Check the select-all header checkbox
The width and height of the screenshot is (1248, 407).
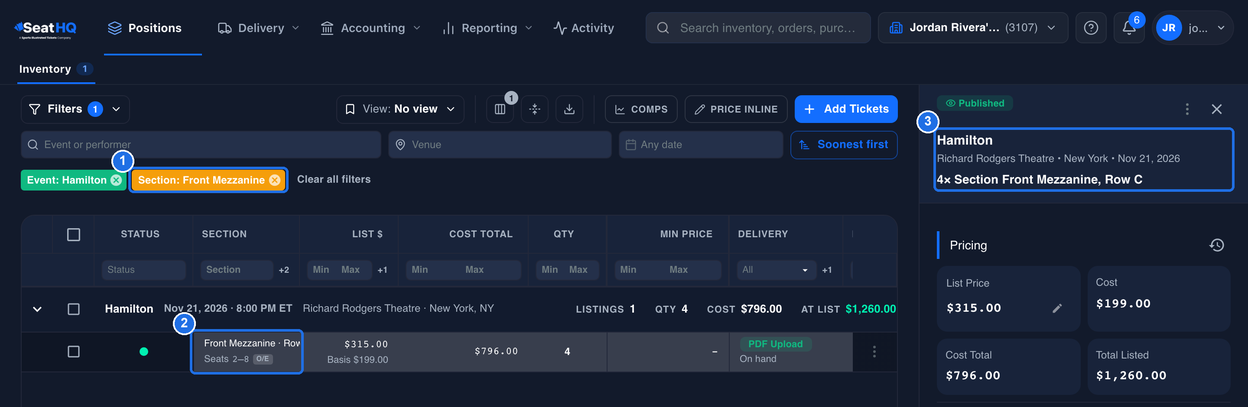click(73, 234)
